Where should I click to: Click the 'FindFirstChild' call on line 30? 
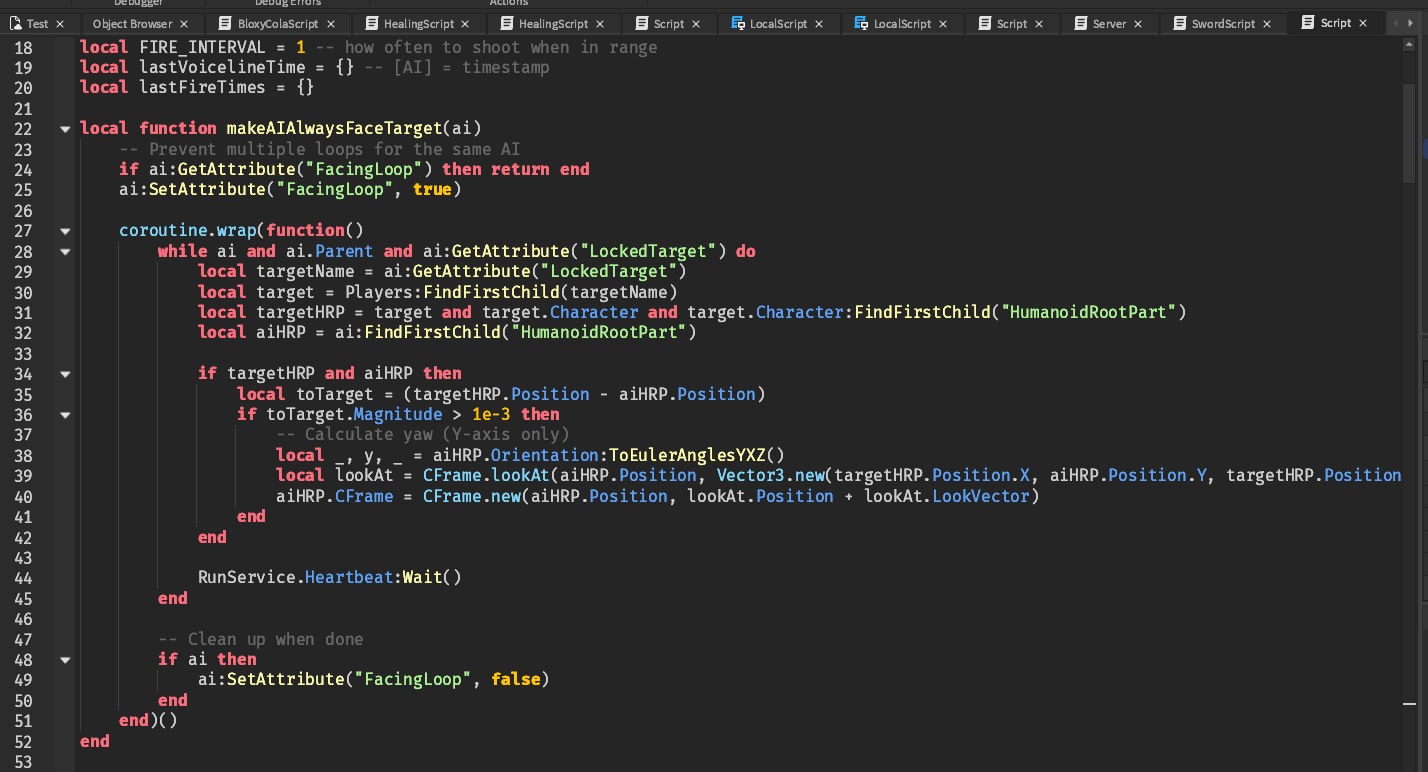[x=491, y=292]
